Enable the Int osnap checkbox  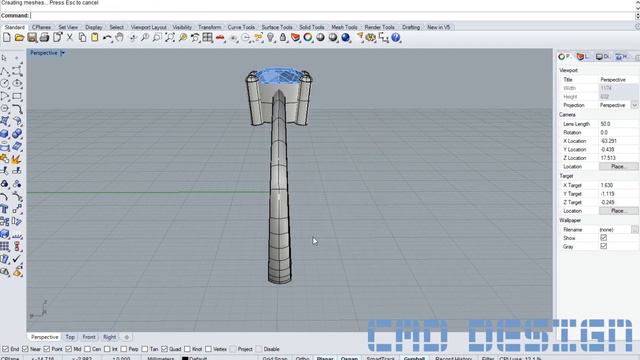(x=107, y=349)
